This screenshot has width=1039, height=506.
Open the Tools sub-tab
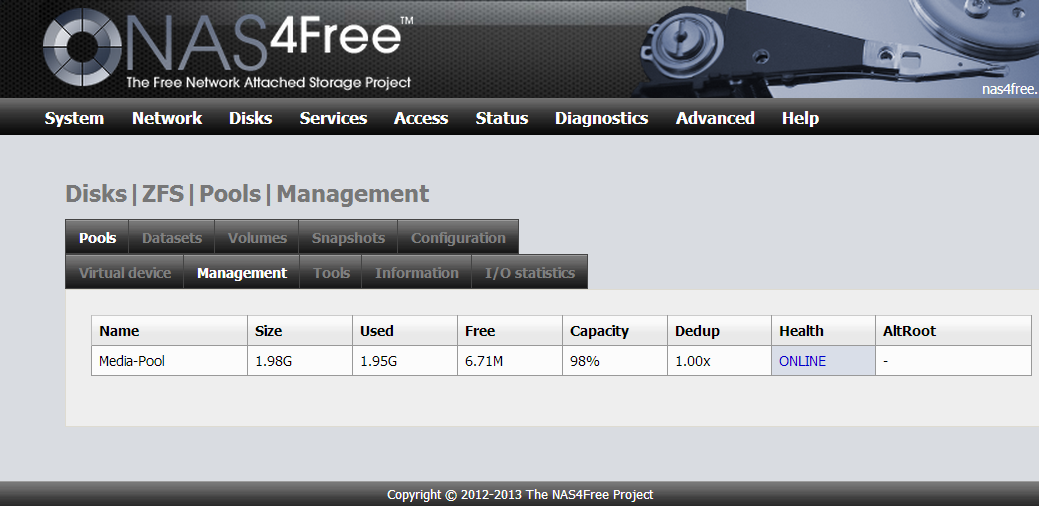(x=331, y=273)
